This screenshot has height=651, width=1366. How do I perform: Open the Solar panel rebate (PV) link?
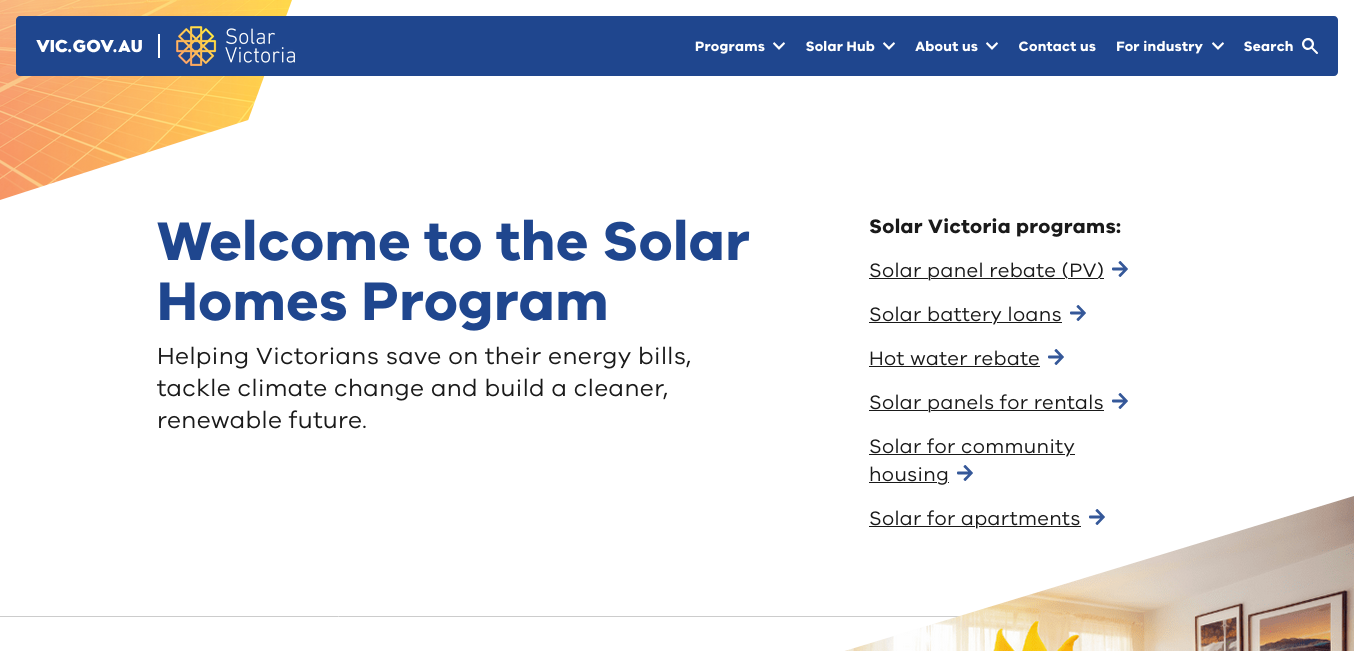(986, 270)
